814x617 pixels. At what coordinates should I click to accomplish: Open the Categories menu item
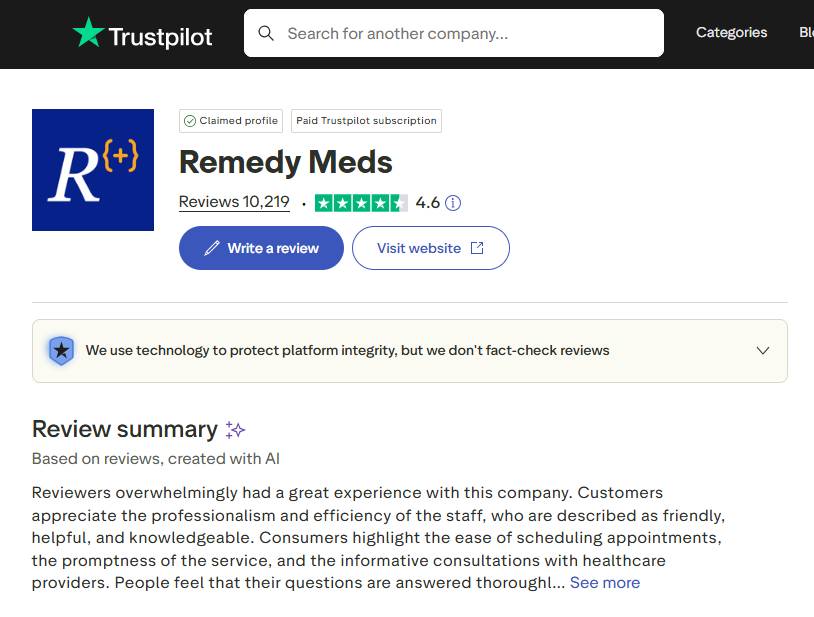(731, 33)
